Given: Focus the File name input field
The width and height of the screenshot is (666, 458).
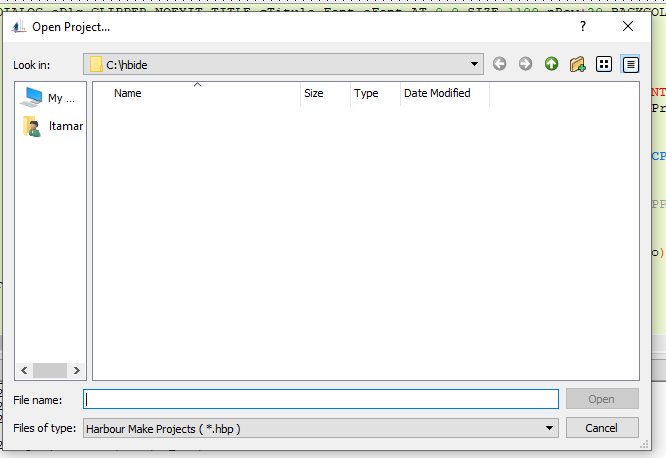Looking at the screenshot, I should pos(321,399).
